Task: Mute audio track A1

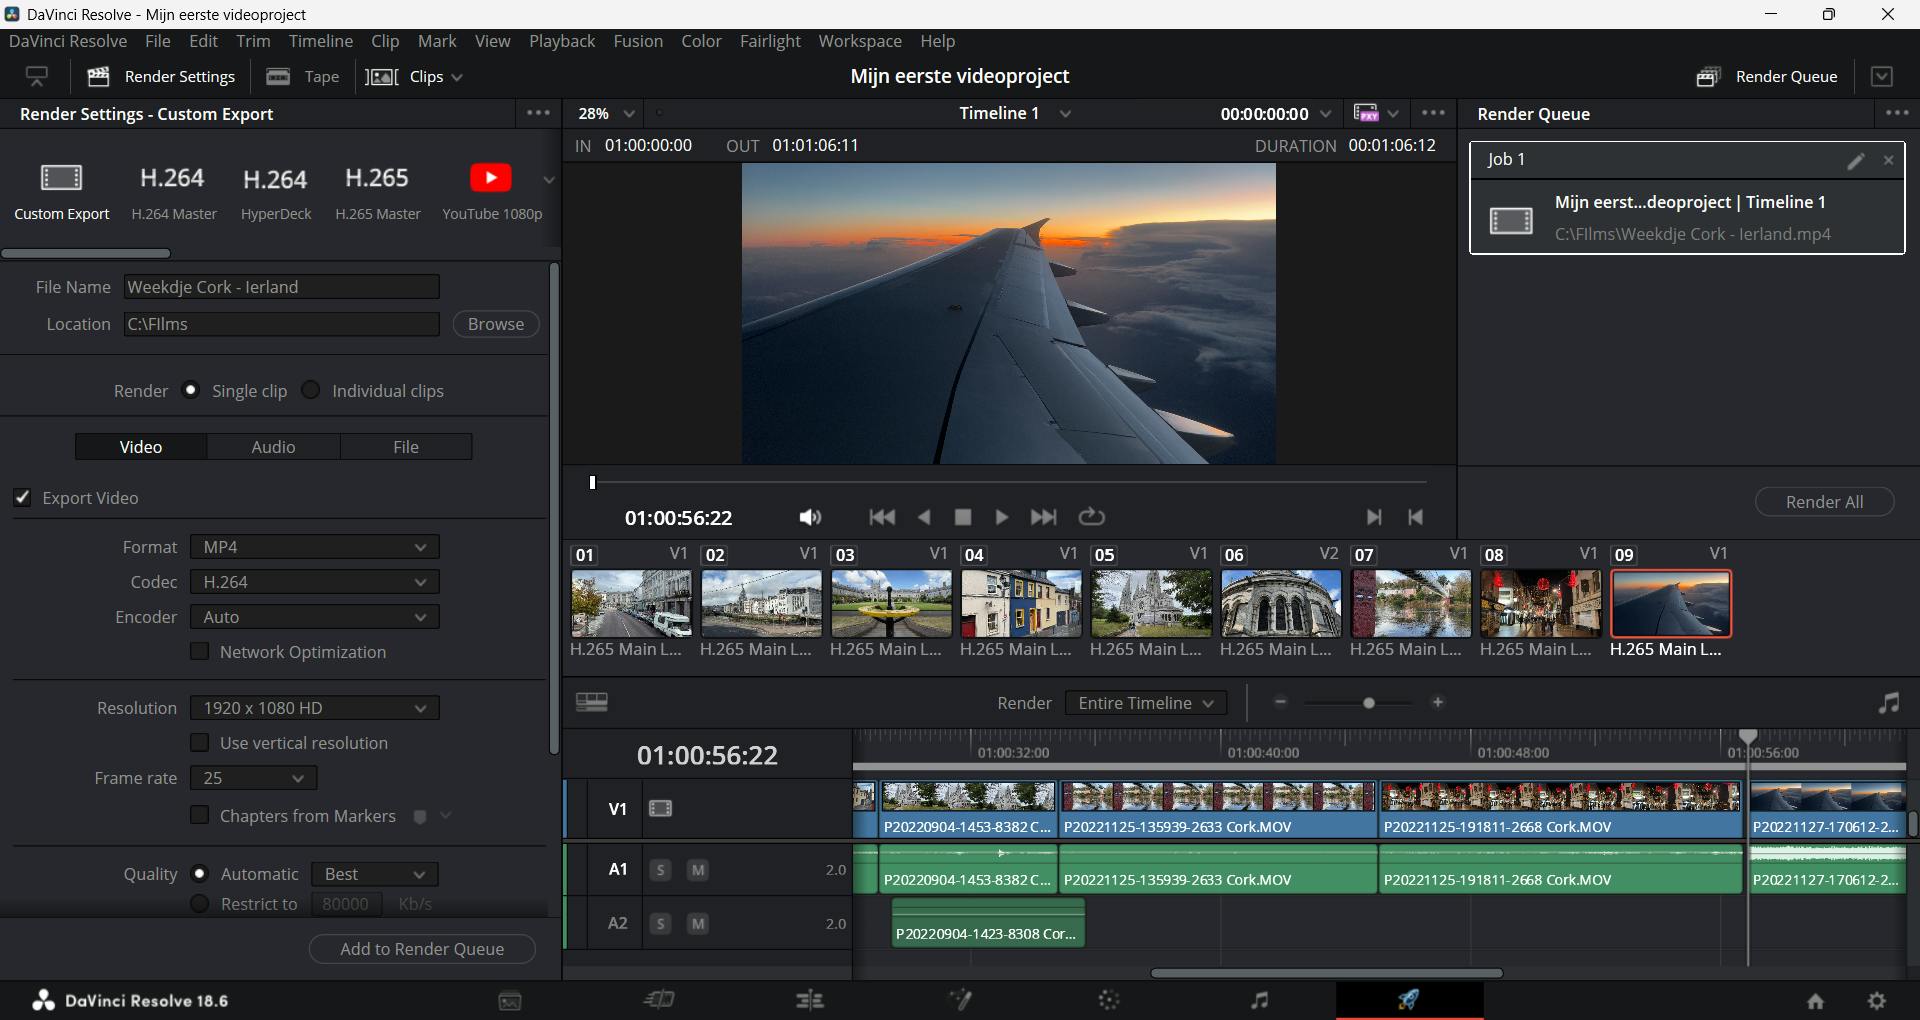Action: pyautogui.click(x=698, y=870)
